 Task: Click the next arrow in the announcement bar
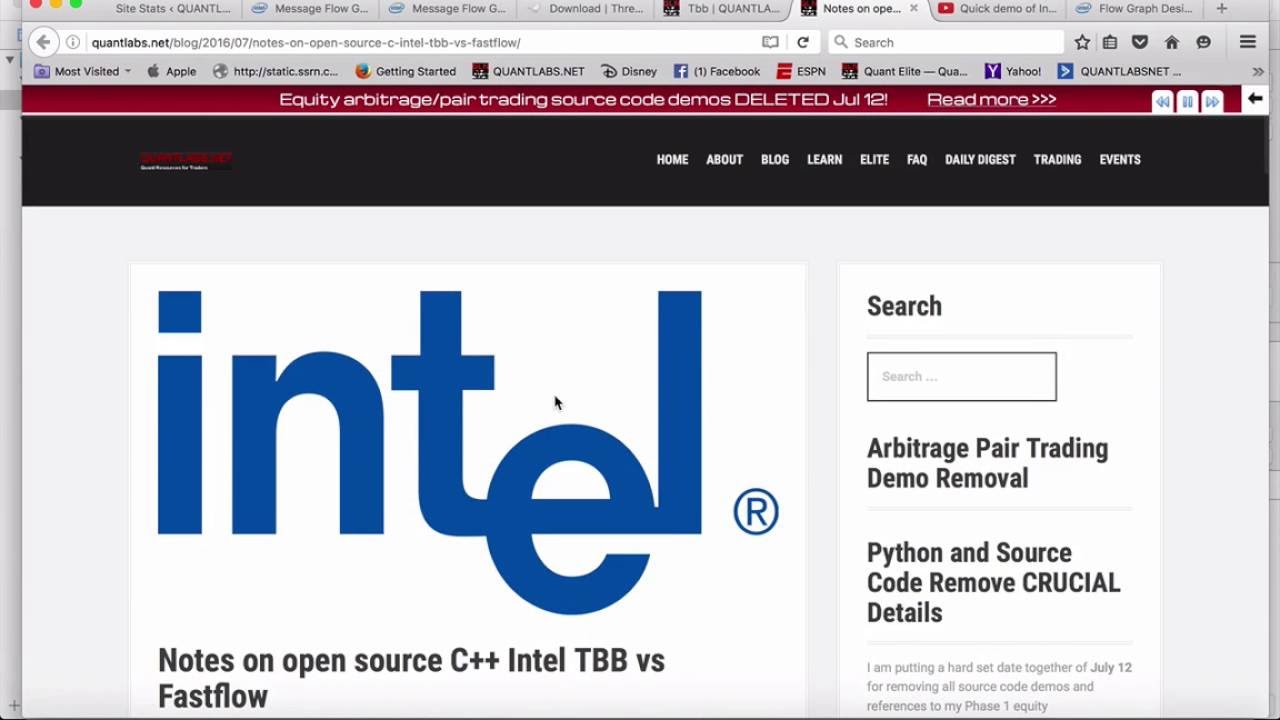point(1212,101)
